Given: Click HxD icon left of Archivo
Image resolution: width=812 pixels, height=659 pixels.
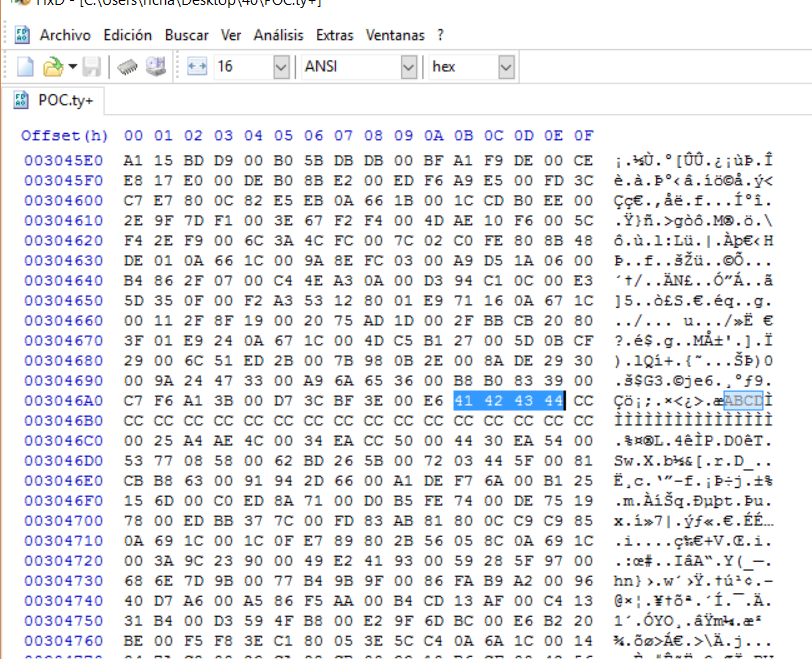Looking at the screenshot, I should pos(22,35).
